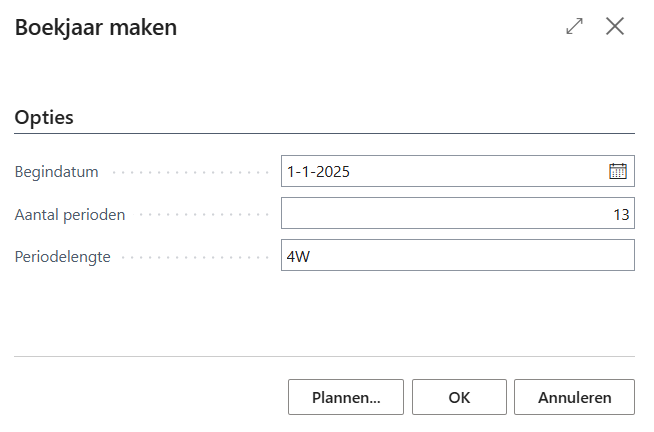Click the Aantal perioden label text

pos(70,213)
